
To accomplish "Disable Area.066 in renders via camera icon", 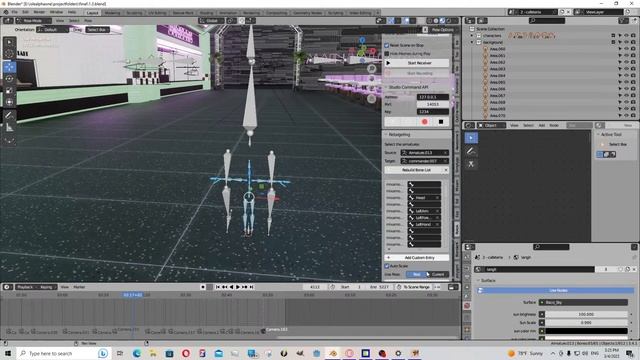I will pyautogui.click(x=633, y=89).
